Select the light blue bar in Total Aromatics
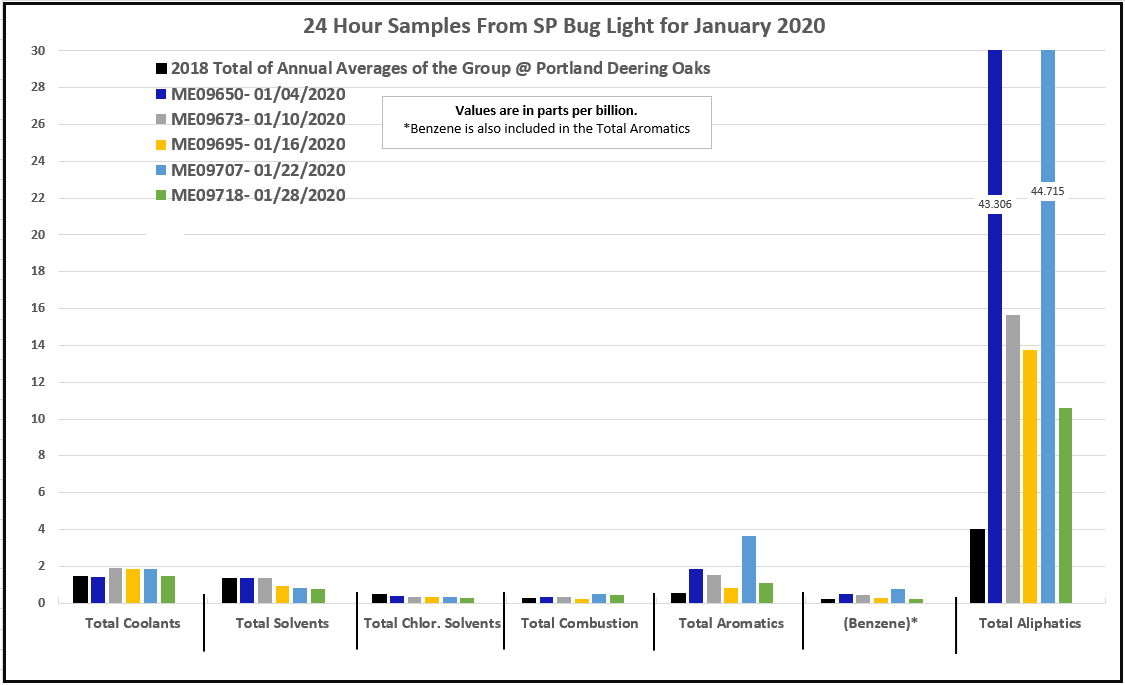Screen dimensions: 1125x685 (x=749, y=569)
